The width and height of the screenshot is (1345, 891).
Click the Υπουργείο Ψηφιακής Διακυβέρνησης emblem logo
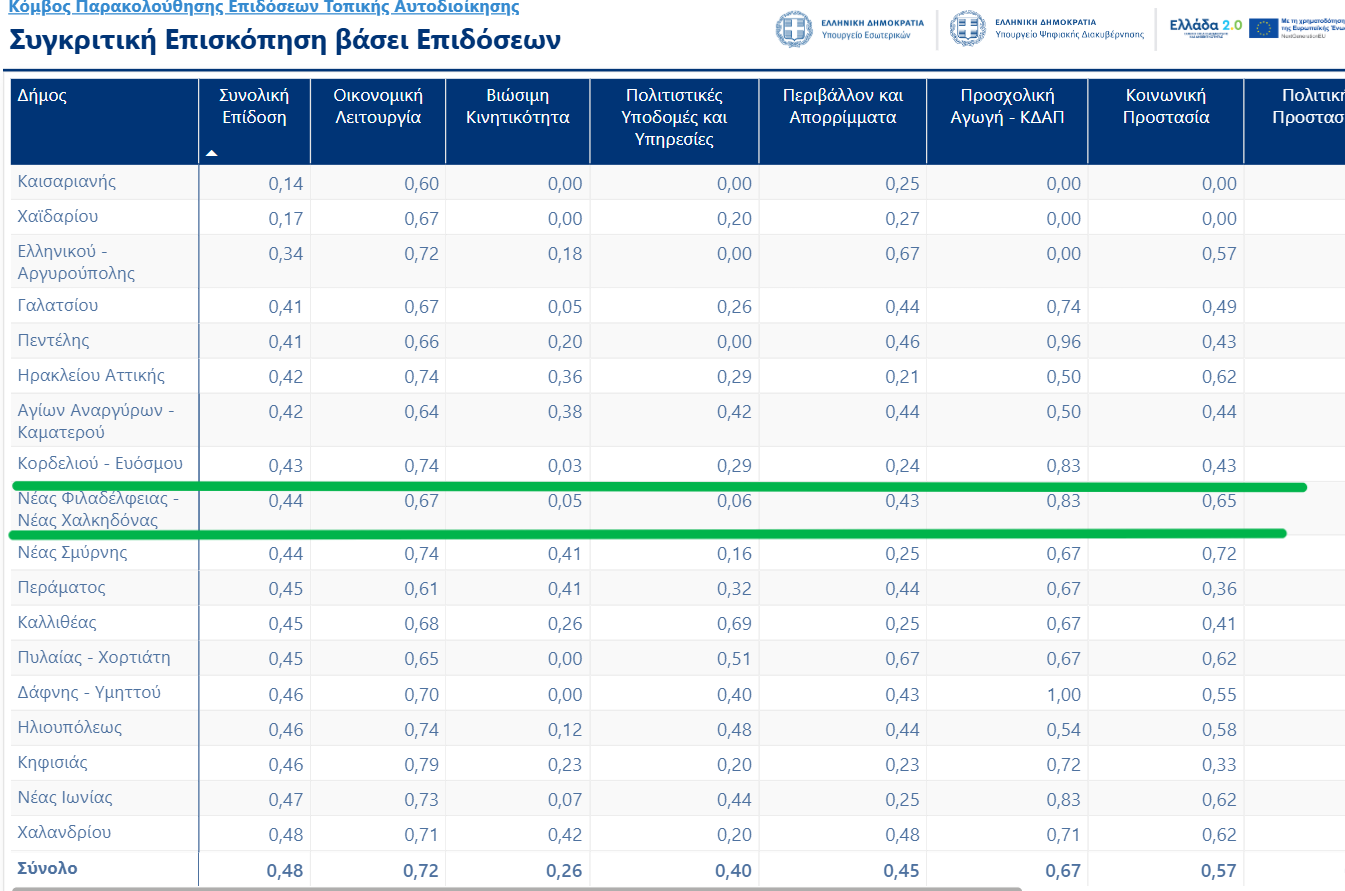tap(968, 27)
